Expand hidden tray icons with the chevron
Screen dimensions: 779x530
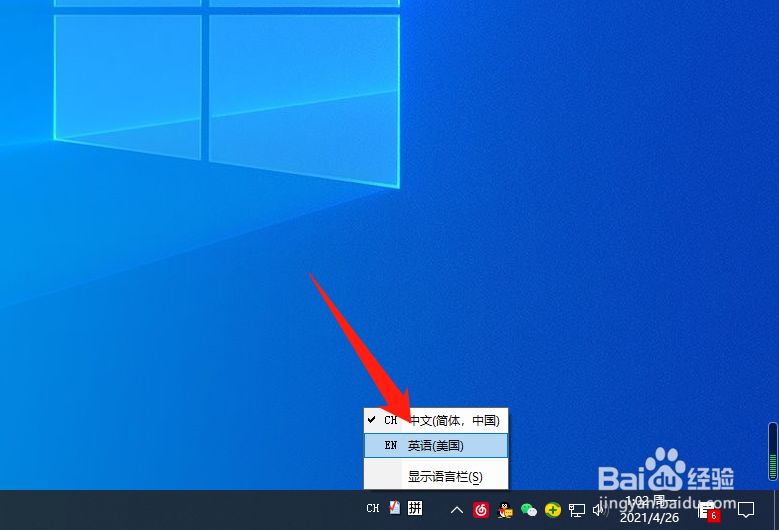tap(457, 510)
